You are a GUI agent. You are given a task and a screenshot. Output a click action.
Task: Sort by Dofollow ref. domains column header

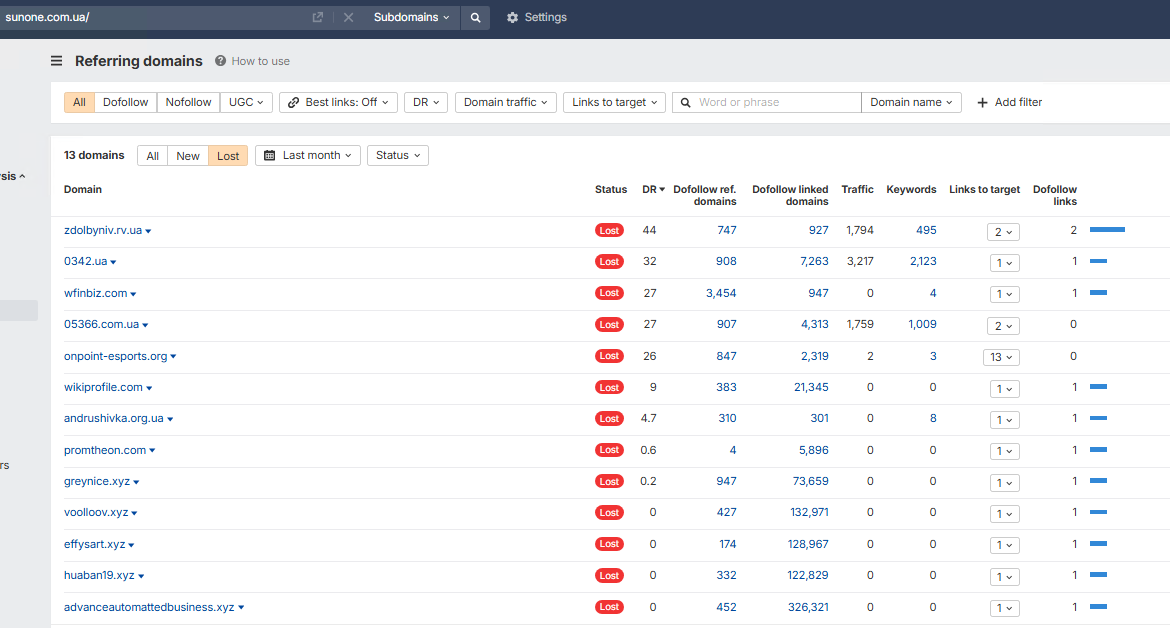pyautogui.click(x=704, y=195)
